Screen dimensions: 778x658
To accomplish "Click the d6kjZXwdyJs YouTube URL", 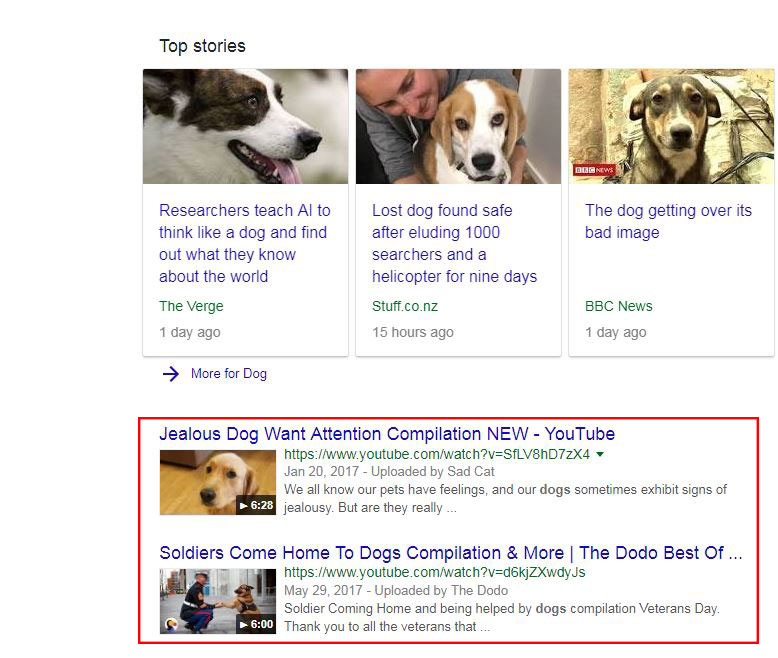I will click(x=435, y=573).
